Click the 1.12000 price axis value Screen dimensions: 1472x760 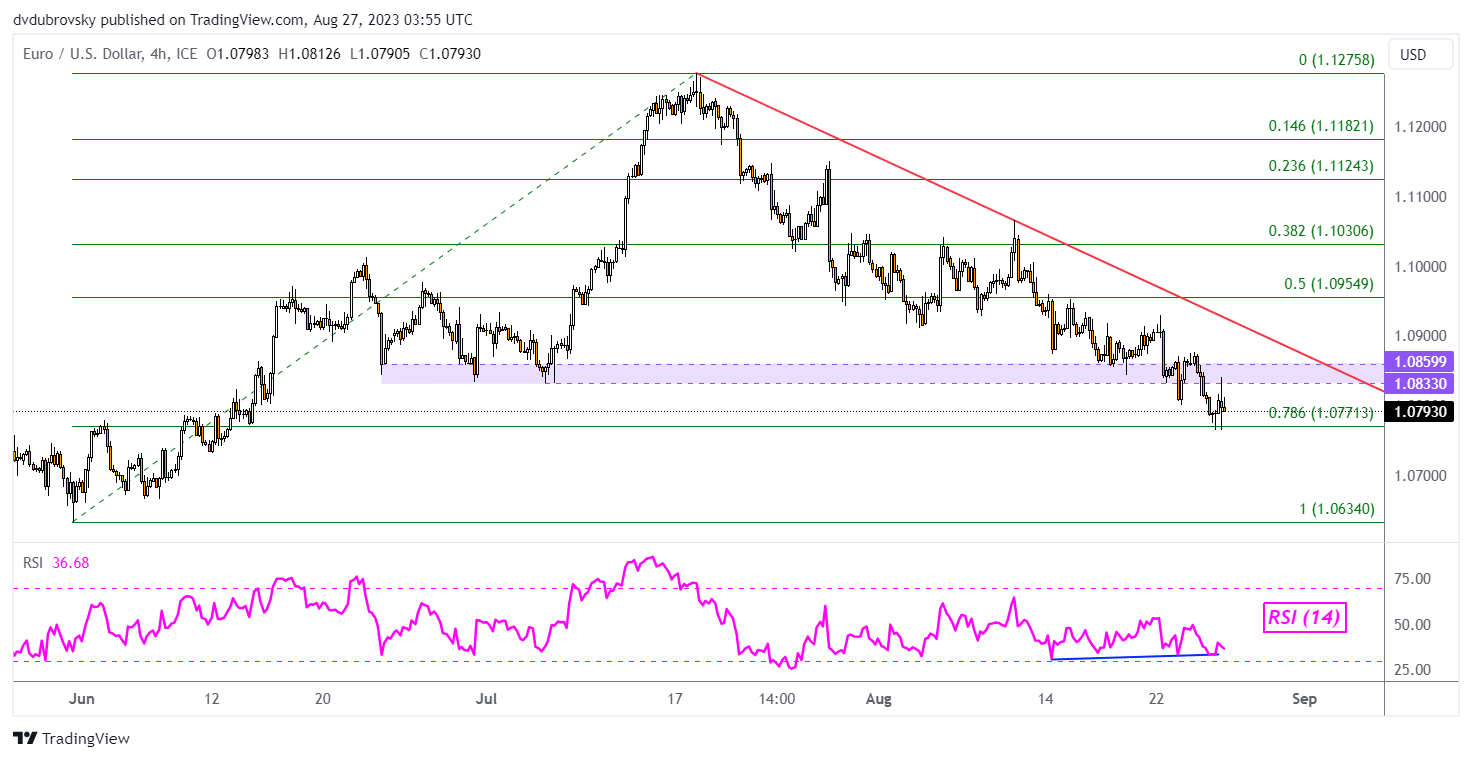[1418, 127]
